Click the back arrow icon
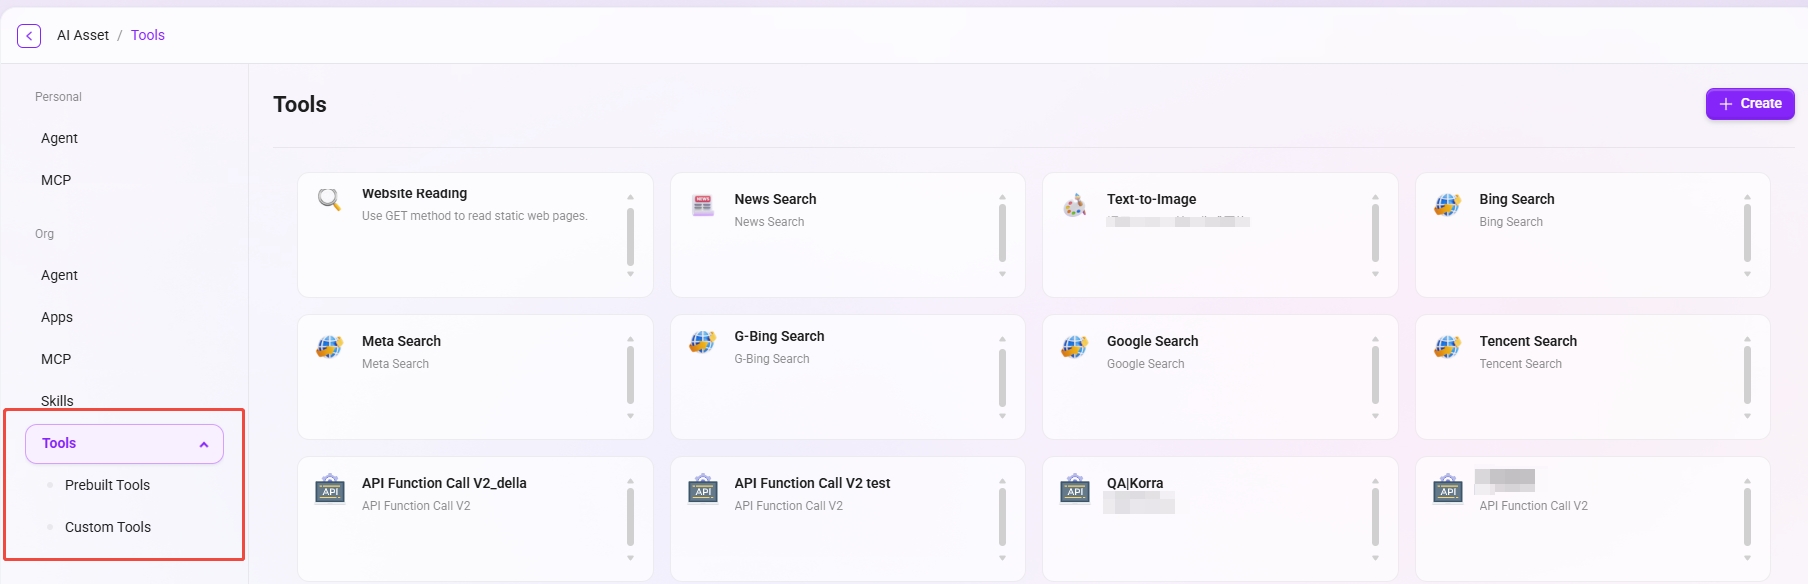 click(x=29, y=36)
